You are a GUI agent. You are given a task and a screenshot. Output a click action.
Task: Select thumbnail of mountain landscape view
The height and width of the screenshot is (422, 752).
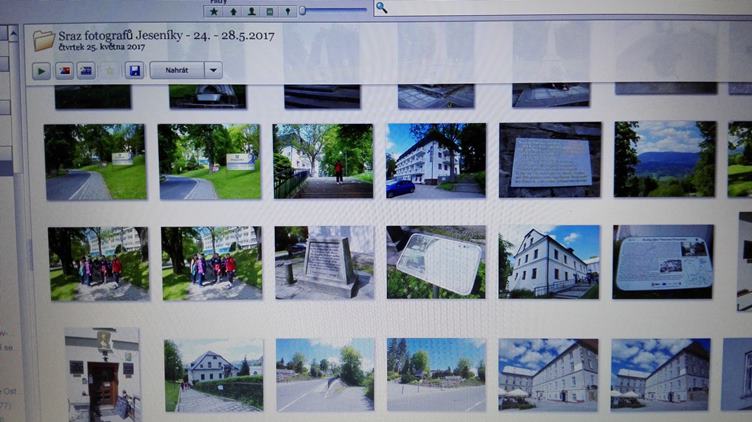tap(665, 159)
